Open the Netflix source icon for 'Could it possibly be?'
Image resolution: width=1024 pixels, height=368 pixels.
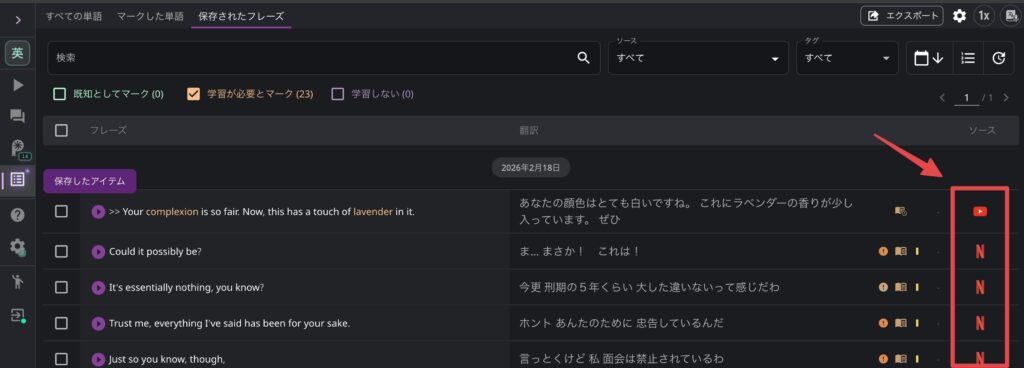(x=980, y=251)
